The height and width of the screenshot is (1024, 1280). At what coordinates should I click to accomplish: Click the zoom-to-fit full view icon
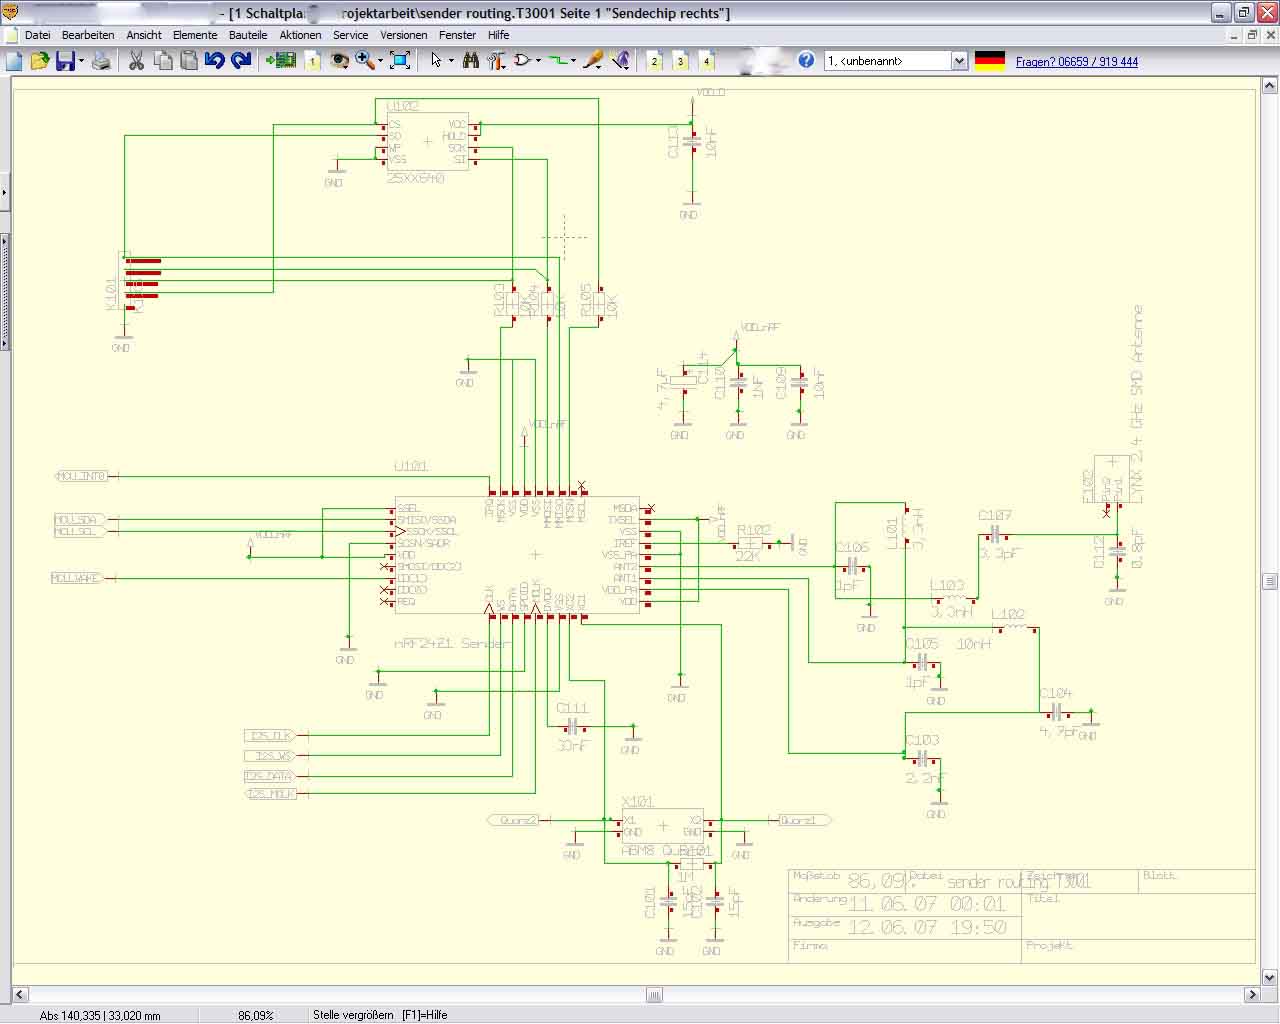[400, 61]
